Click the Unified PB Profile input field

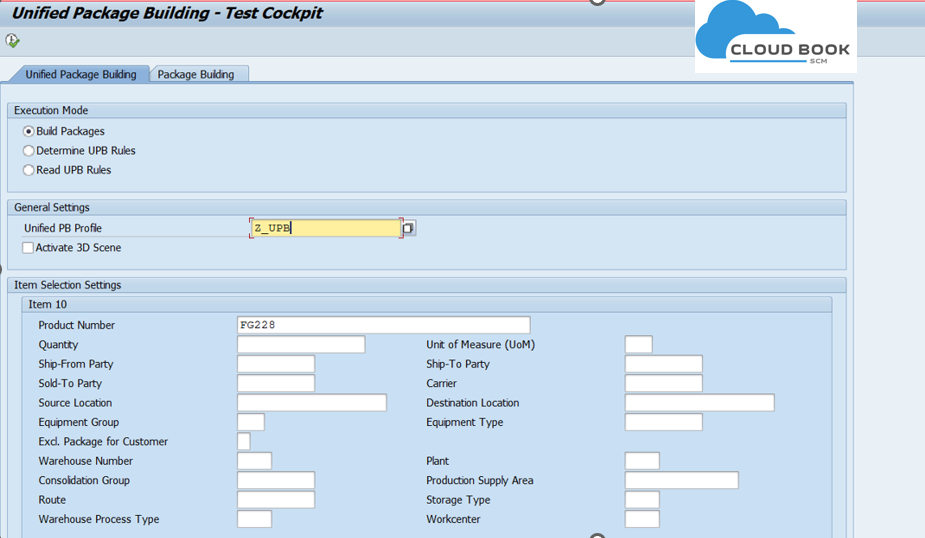325,228
